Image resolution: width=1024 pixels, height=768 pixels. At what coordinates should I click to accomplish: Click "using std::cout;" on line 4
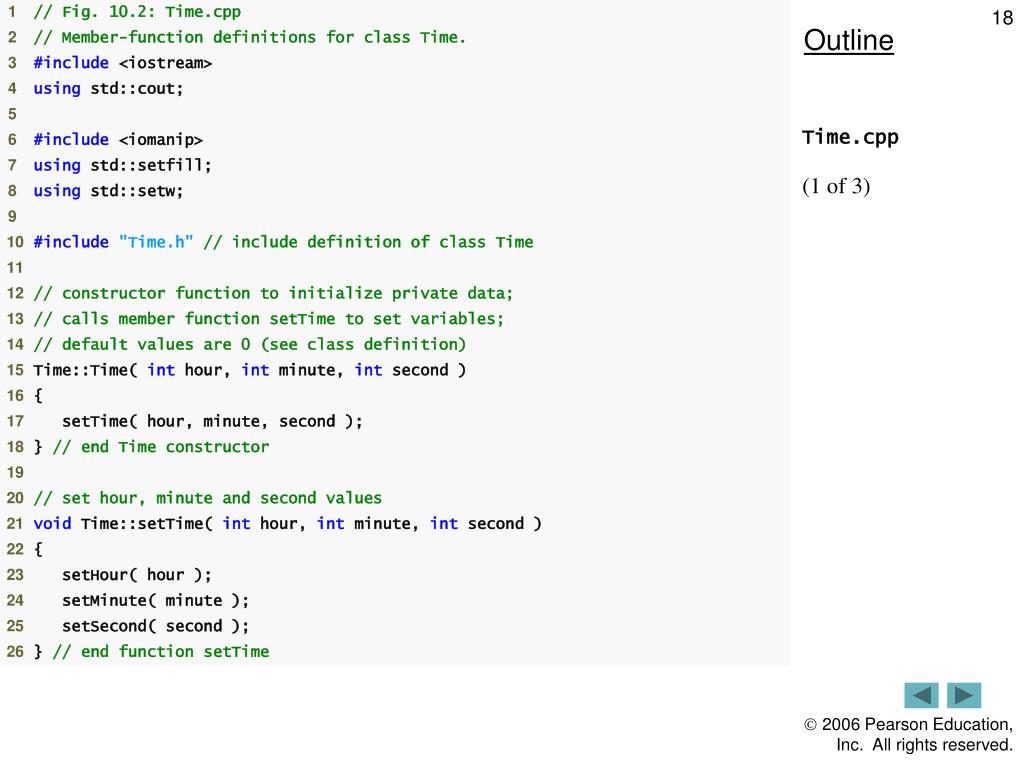tap(108, 88)
